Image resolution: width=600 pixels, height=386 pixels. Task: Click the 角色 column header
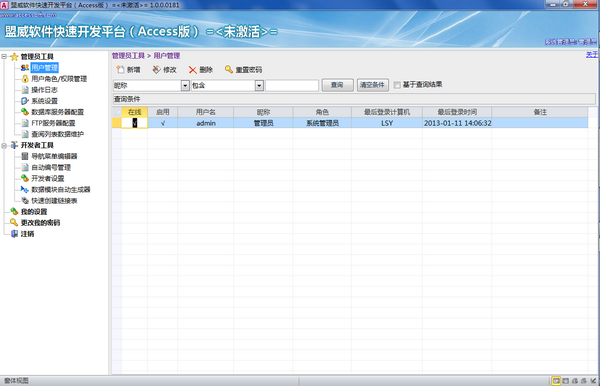322,112
